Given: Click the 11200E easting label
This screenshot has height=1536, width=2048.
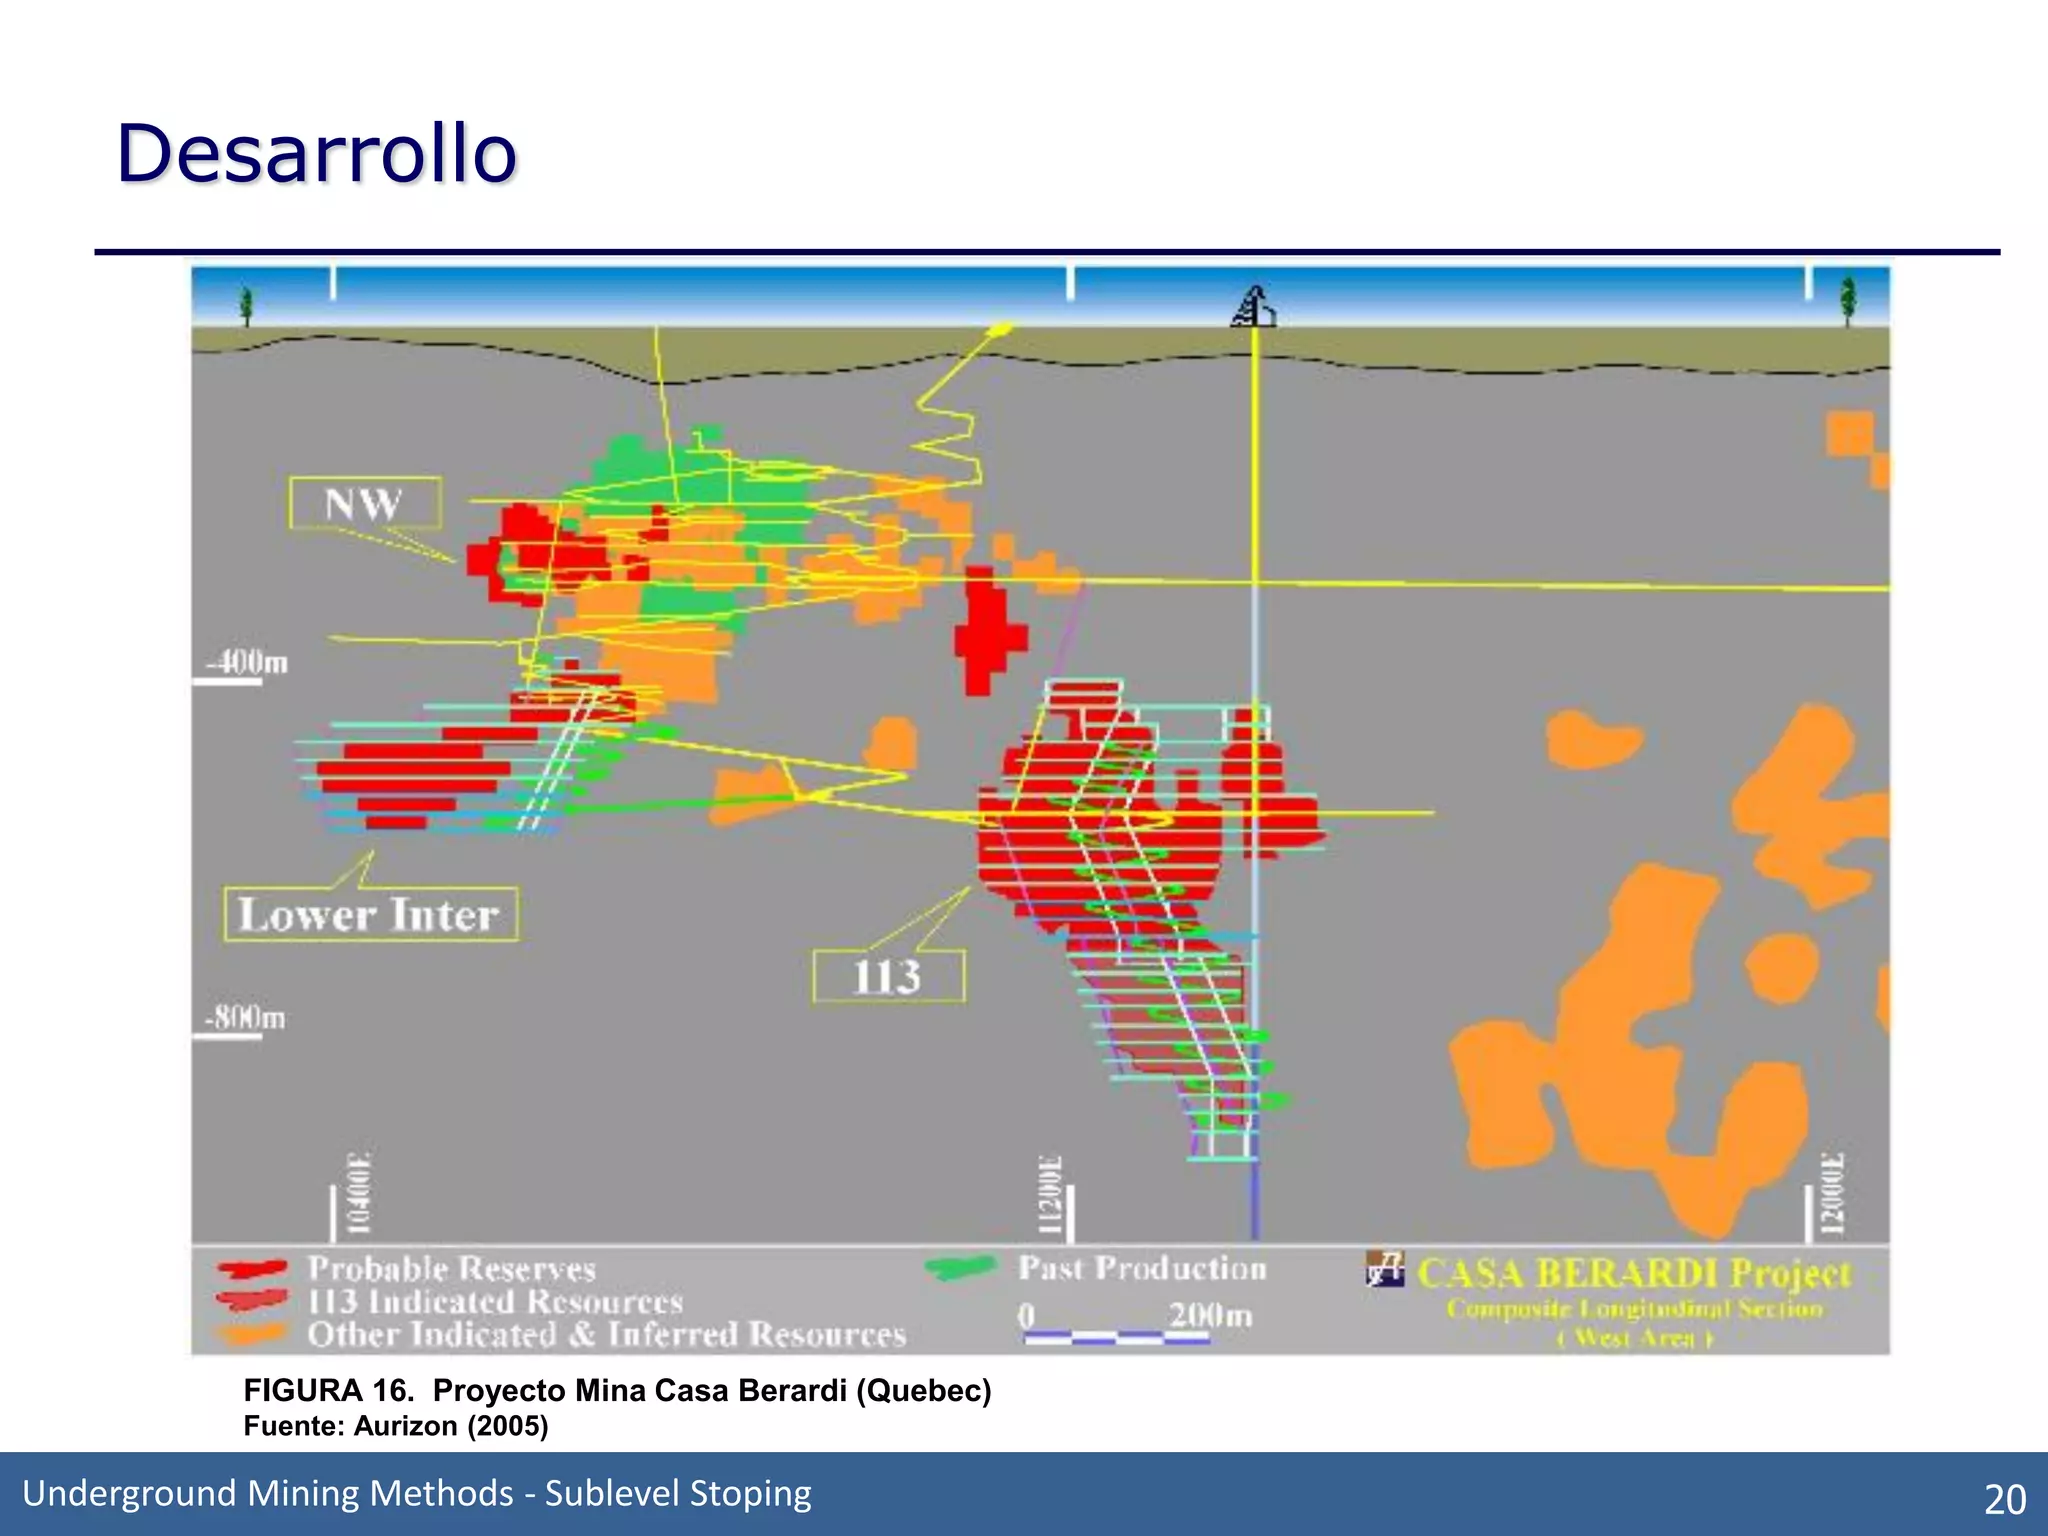Looking at the screenshot, I should pyautogui.click(x=1049, y=1196).
